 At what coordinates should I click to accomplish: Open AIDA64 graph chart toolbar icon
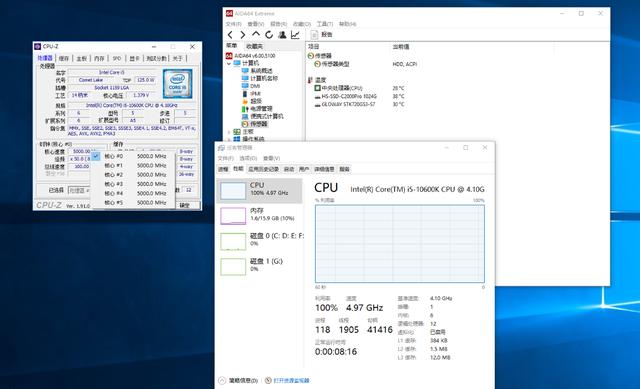click(x=295, y=35)
